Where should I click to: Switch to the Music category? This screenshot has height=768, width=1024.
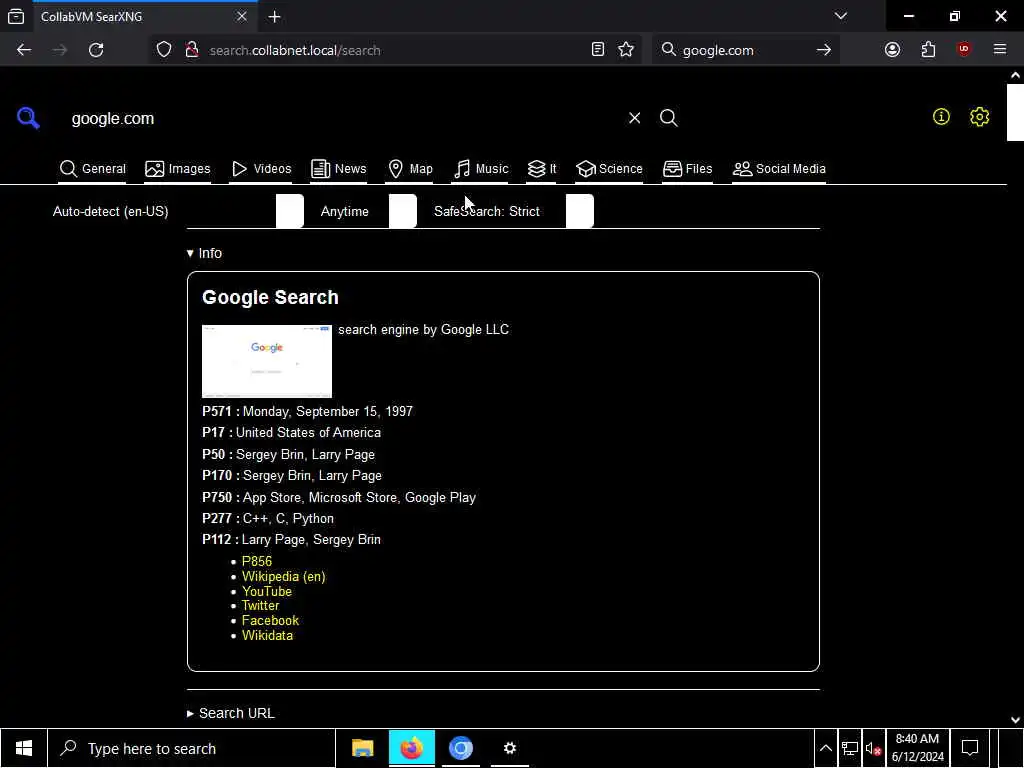[481, 169]
